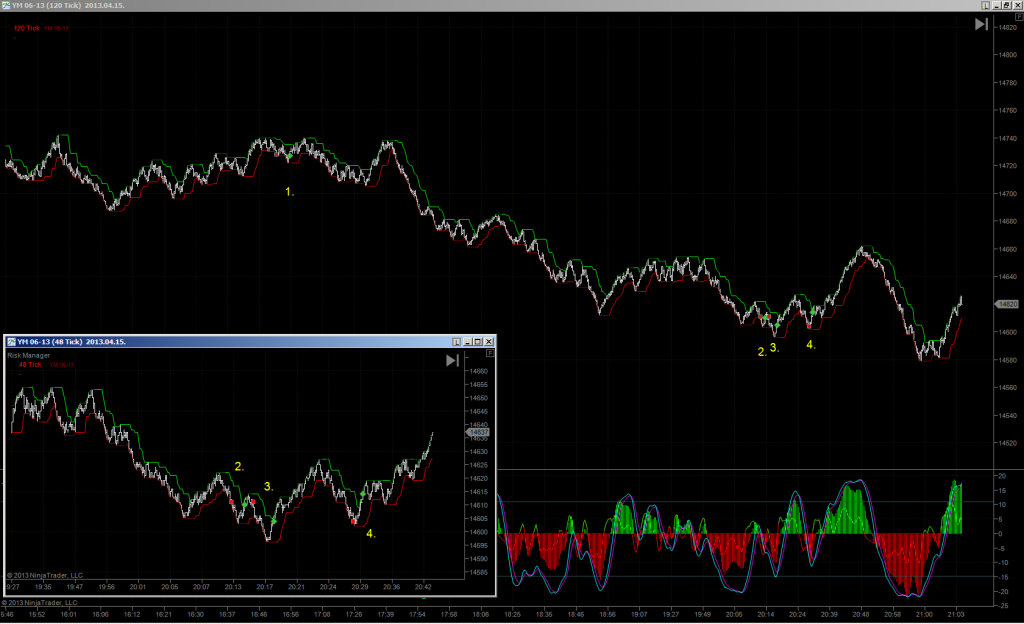
Task: Click the 14655 price label in the 48 Tick chart
Action: click(478, 384)
